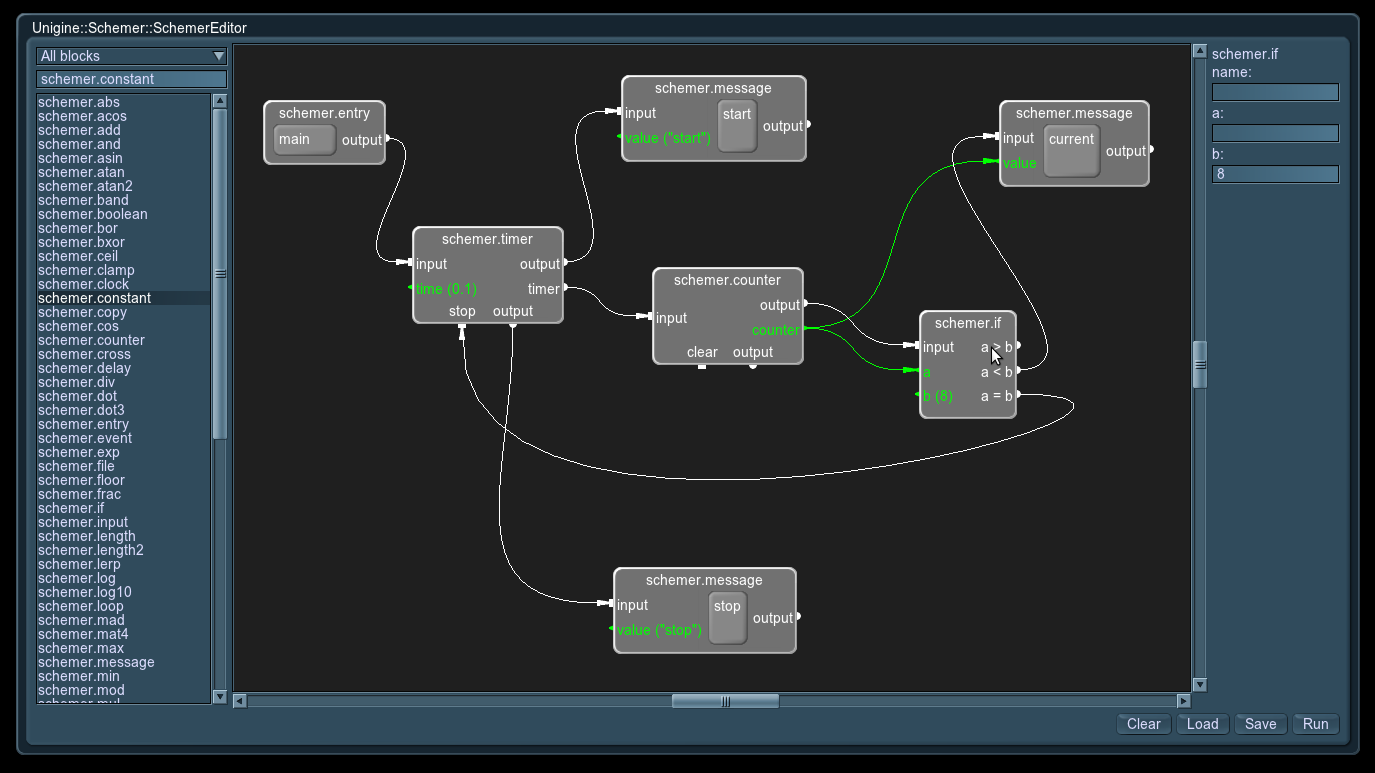The image size is (1375, 773).
Task: Click the main button in schemer.entry block
Action: click(304, 140)
